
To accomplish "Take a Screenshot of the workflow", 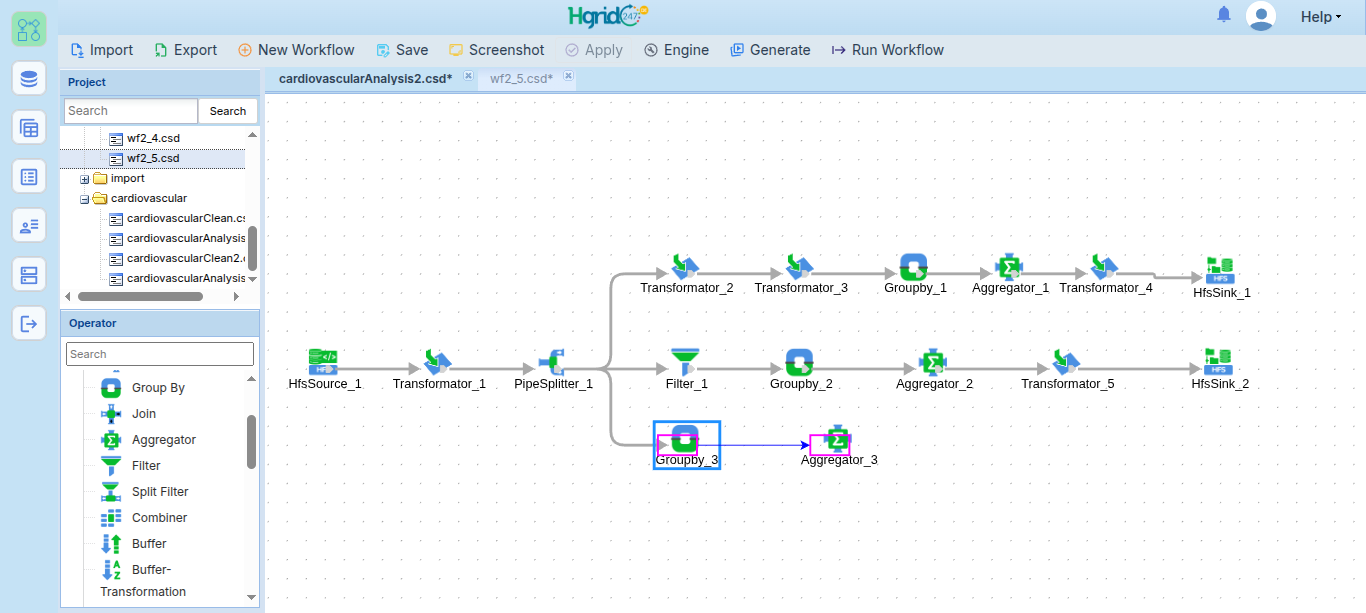I will click(x=496, y=50).
